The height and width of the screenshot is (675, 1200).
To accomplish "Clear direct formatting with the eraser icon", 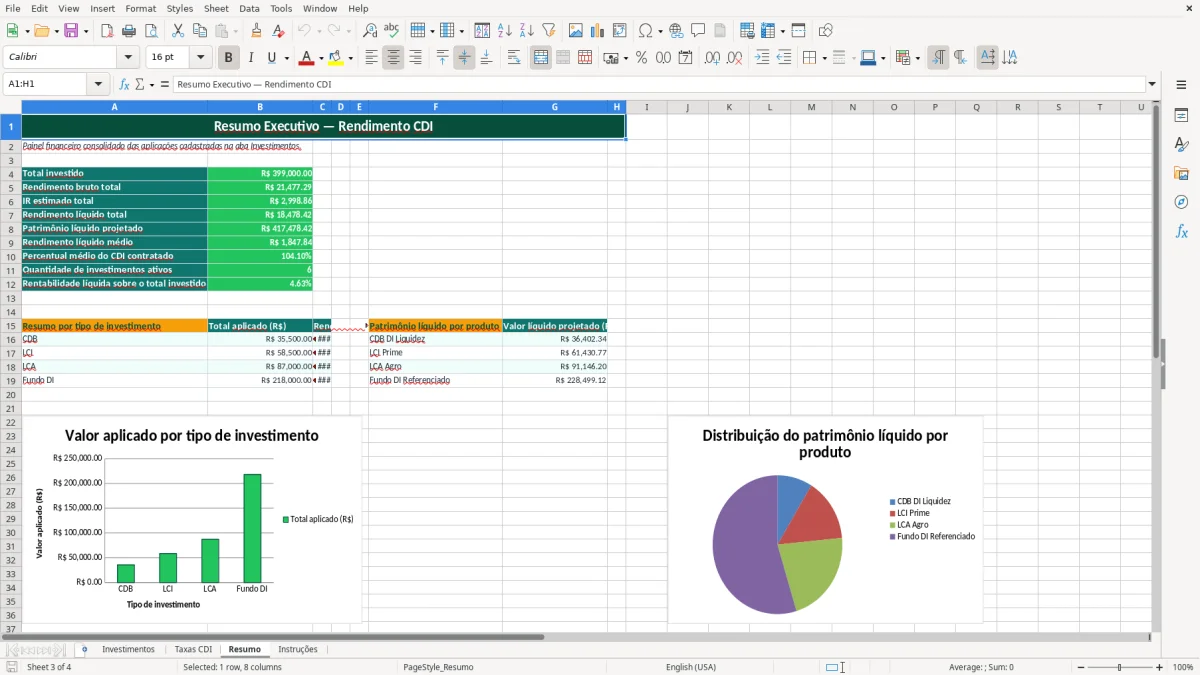I will click(278, 31).
